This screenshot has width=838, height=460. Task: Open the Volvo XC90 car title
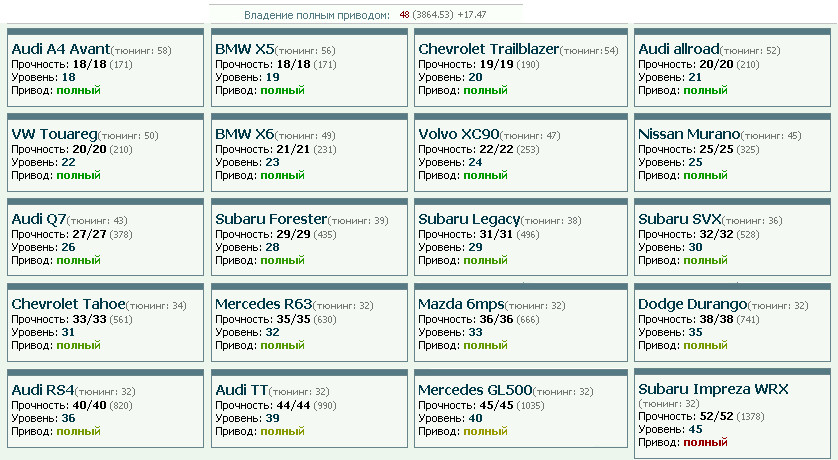[x=458, y=134]
